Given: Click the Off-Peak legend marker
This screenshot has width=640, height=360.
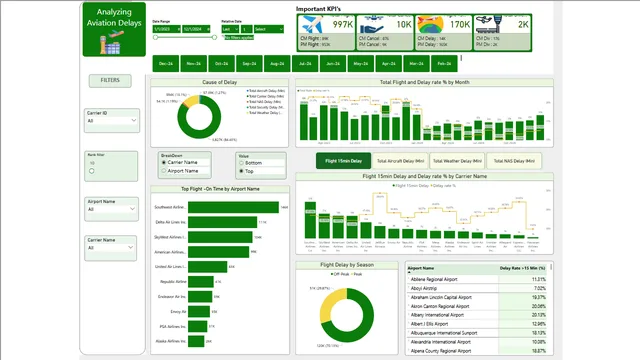Looking at the screenshot, I should click(332, 274).
